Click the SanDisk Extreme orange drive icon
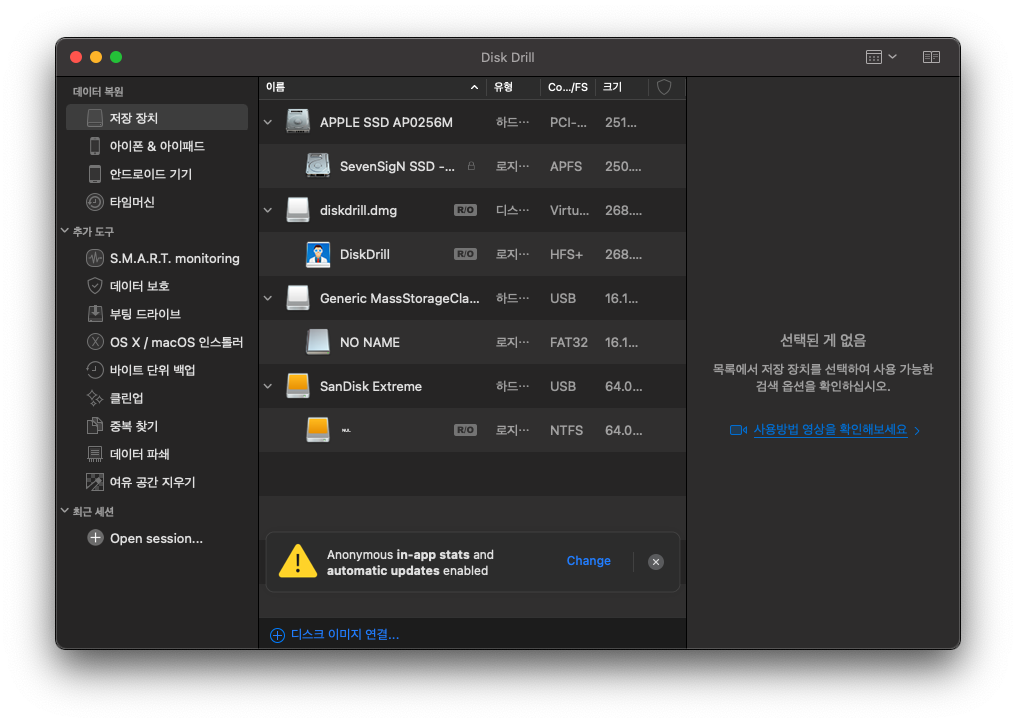This screenshot has height=723, width=1016. [x=298, y=385]
